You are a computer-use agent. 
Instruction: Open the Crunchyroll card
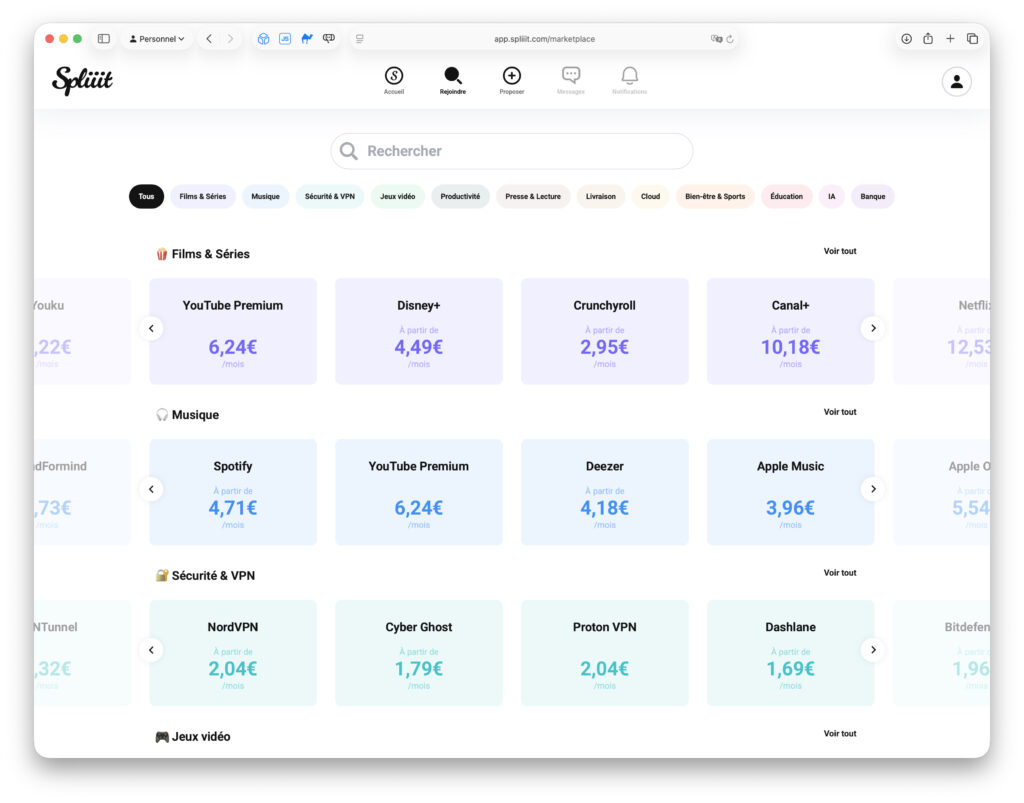[605, 332]
